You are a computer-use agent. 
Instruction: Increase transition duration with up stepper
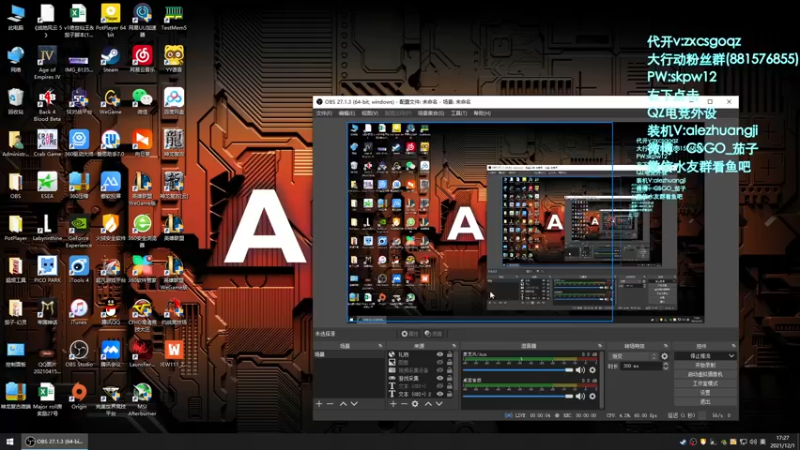(x=665, y=364)
